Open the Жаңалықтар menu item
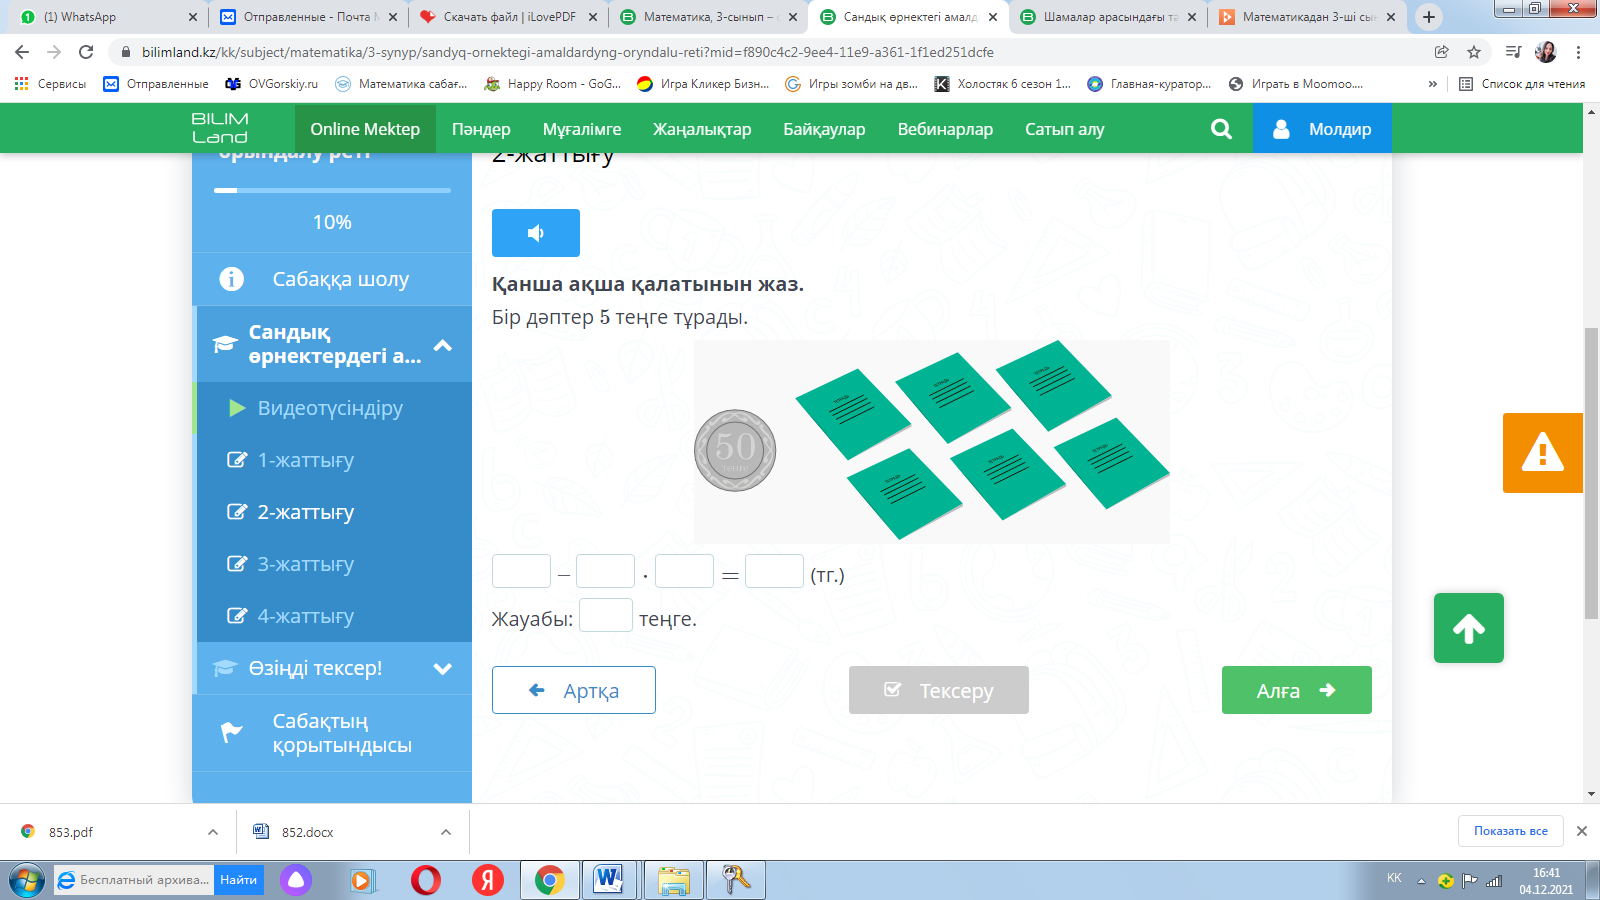Screen dimensions: 1600x900 point(702,129)
